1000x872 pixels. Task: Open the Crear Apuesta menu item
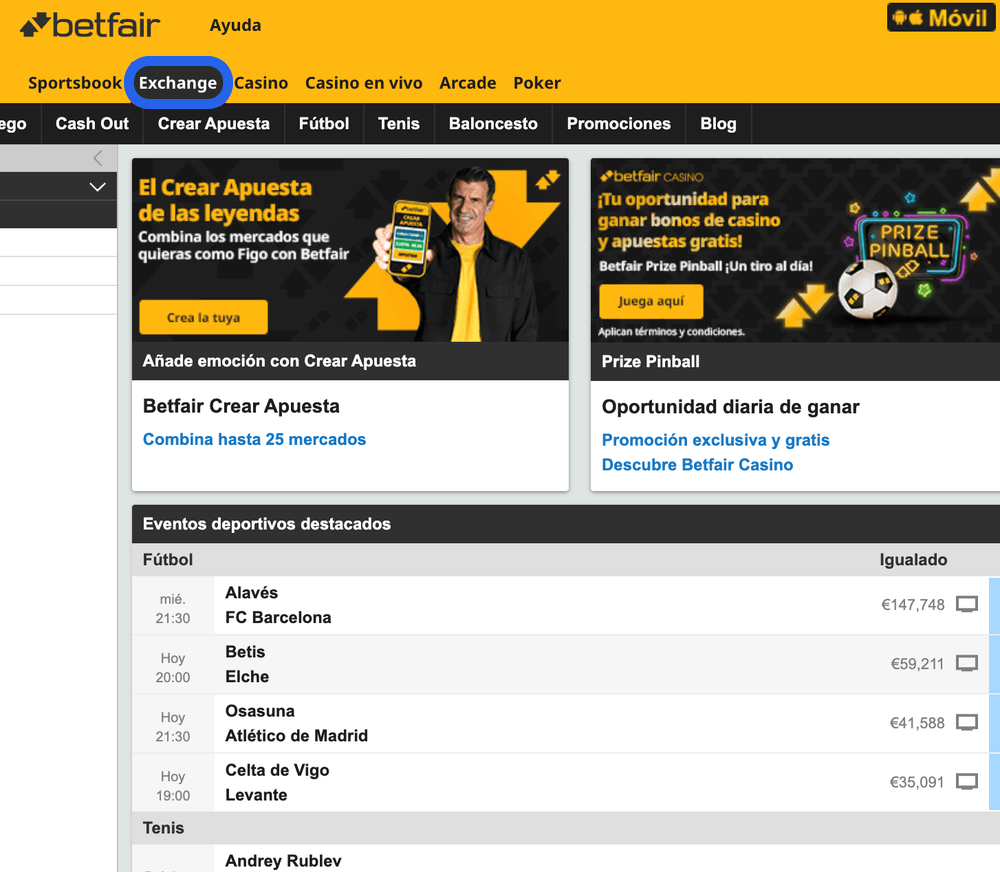pyautogui.click(x=214, y=124)
